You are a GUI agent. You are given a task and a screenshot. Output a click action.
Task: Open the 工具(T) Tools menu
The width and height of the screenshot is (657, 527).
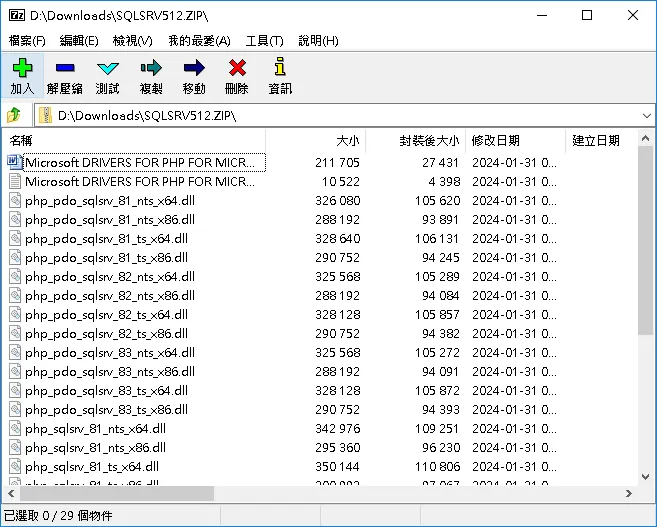tap(264, 41)
